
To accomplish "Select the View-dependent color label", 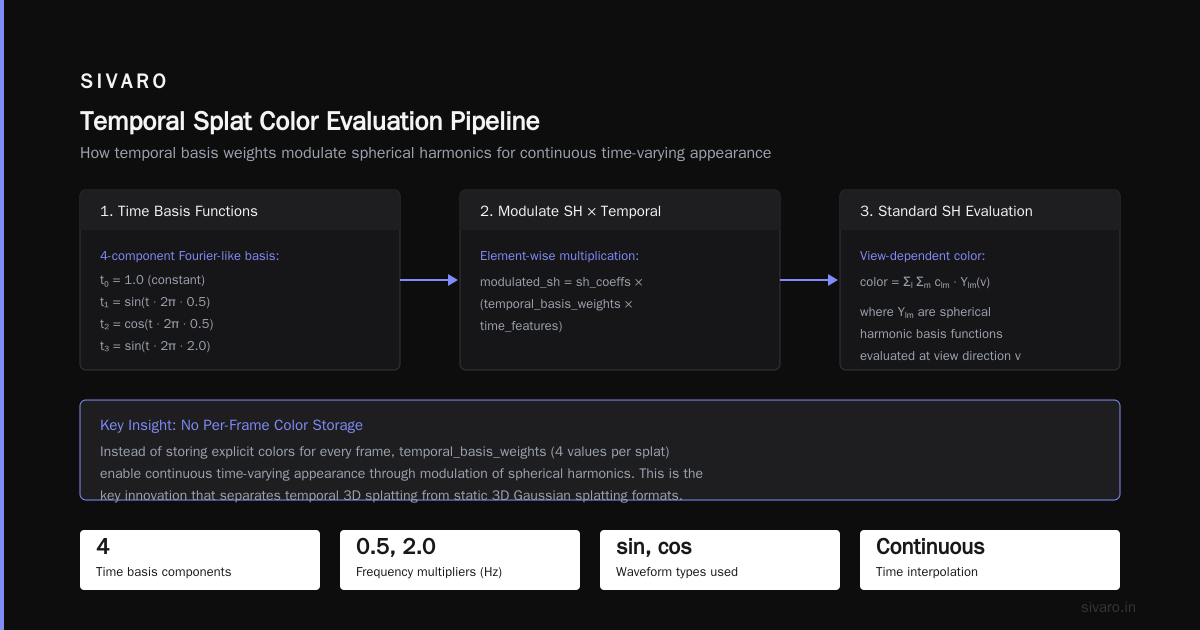I will pos(922,256).
